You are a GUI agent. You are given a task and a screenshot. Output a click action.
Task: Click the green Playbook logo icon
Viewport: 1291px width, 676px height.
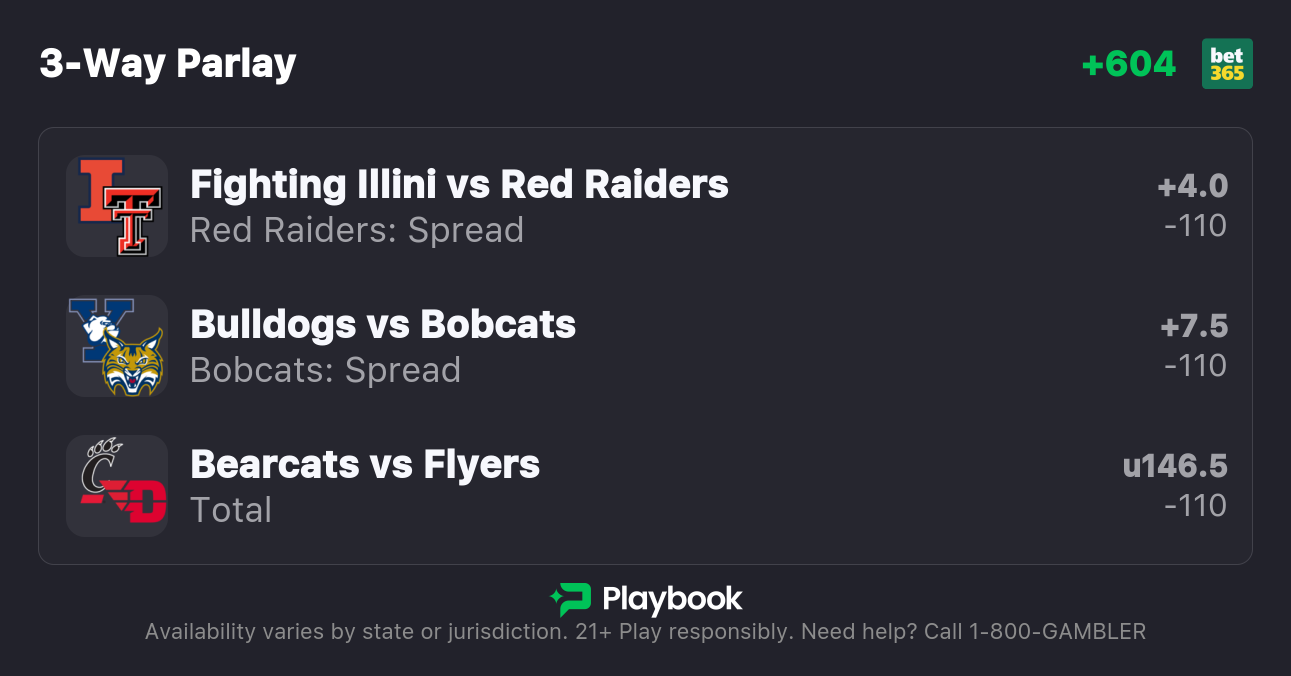(x=570, y=599)
